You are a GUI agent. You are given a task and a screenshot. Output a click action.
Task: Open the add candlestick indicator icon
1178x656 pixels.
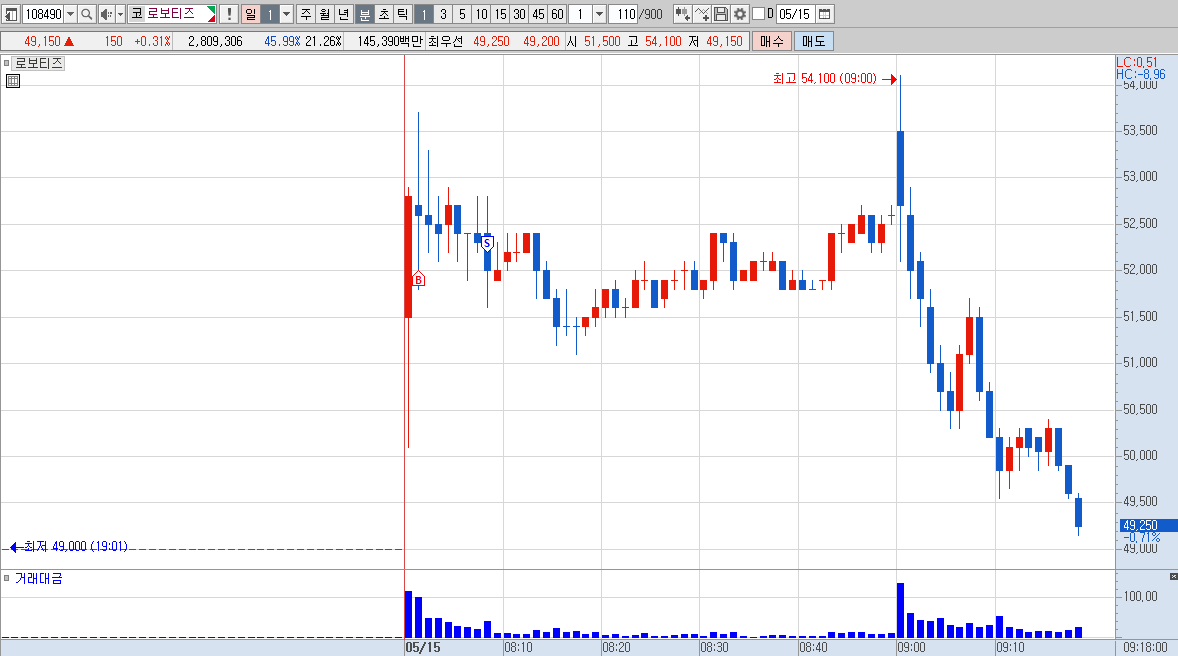click(682, 14)
